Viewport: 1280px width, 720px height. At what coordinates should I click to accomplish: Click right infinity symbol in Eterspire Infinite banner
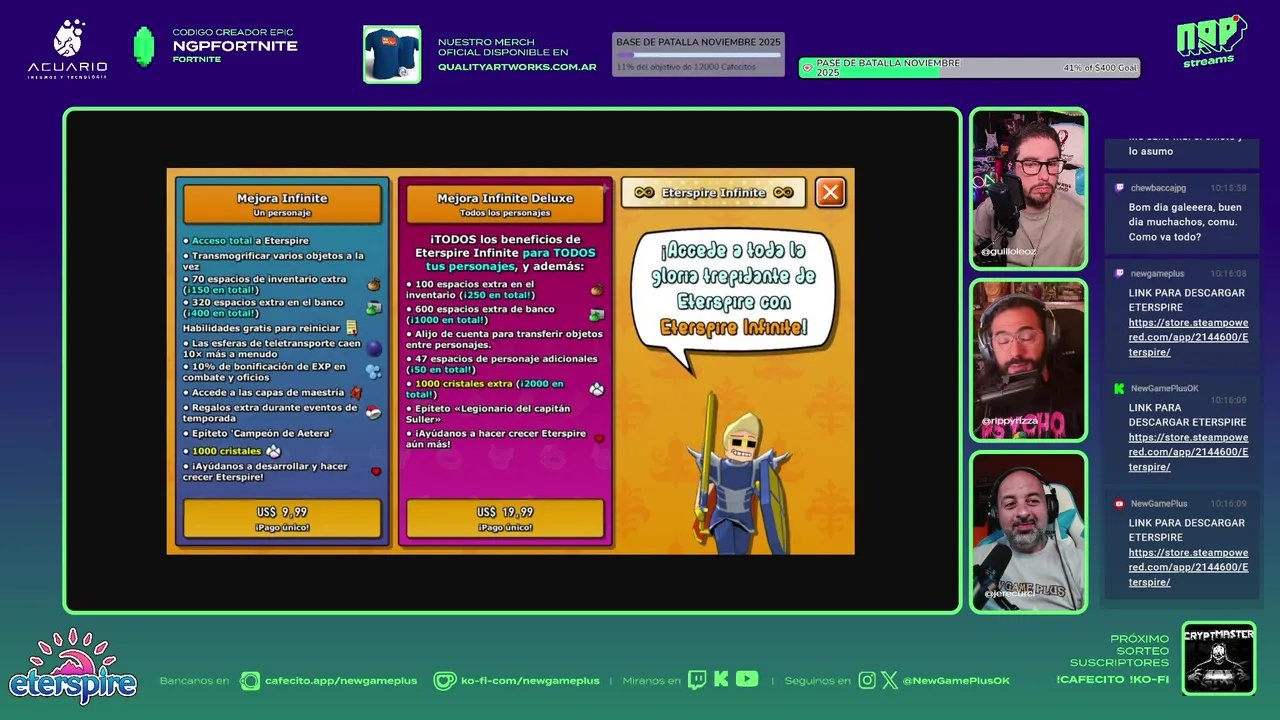coord(783,192)
